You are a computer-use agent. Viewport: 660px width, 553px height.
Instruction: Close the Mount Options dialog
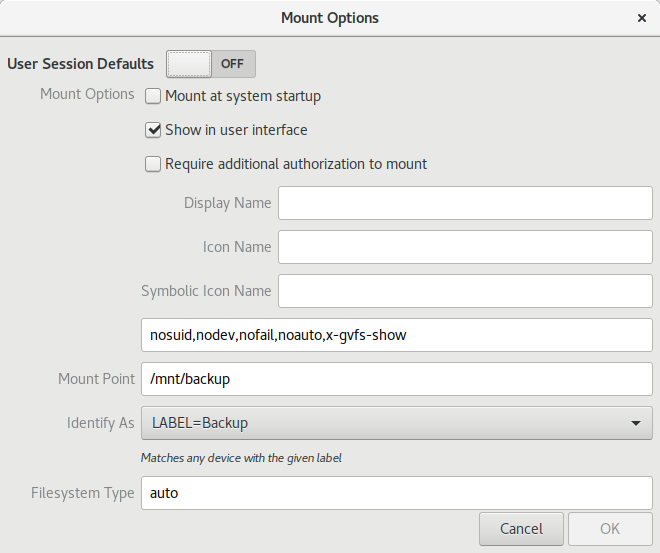coord(641,18)
